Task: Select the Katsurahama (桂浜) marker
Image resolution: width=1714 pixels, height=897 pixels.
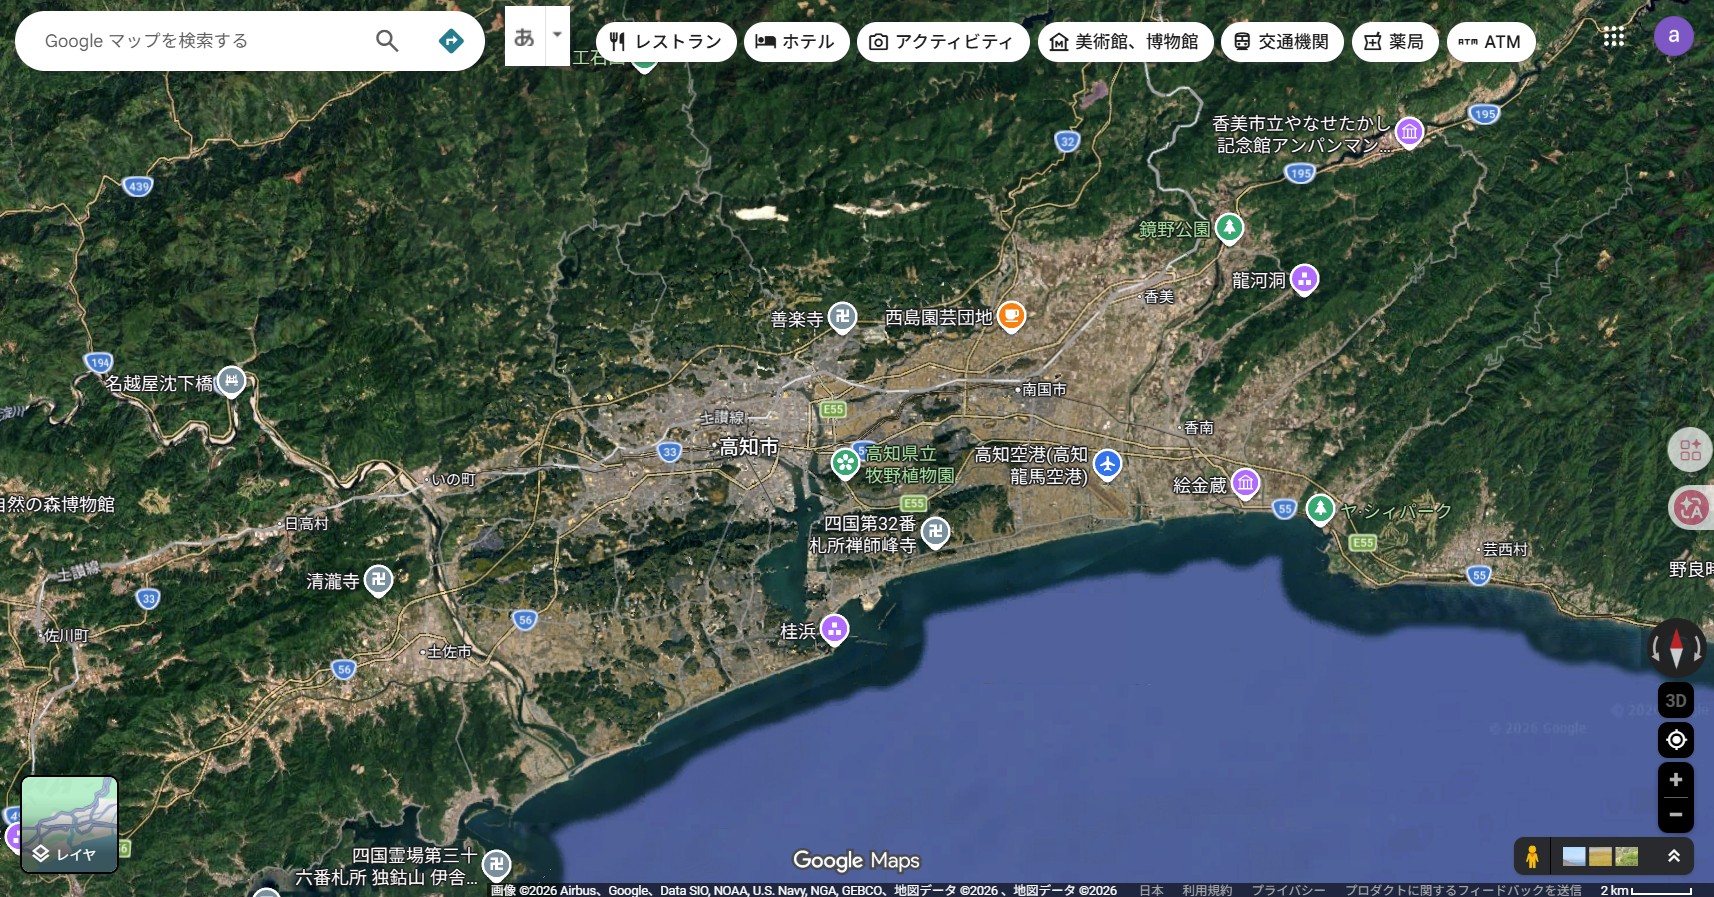Action: point(834,629)
